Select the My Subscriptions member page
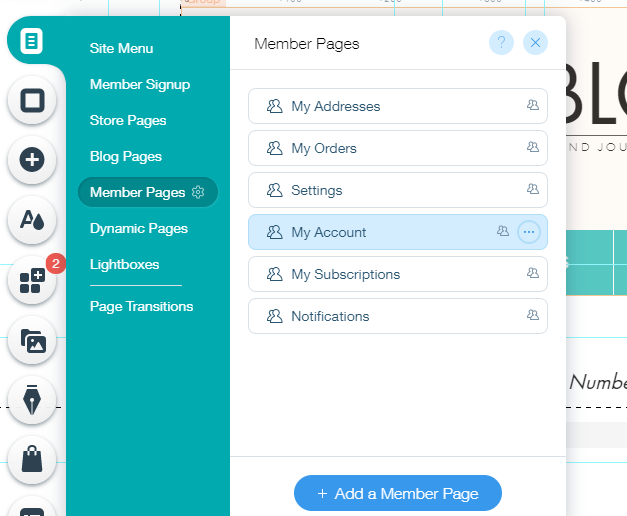This screenshot has width=627, height=516. 398,274
